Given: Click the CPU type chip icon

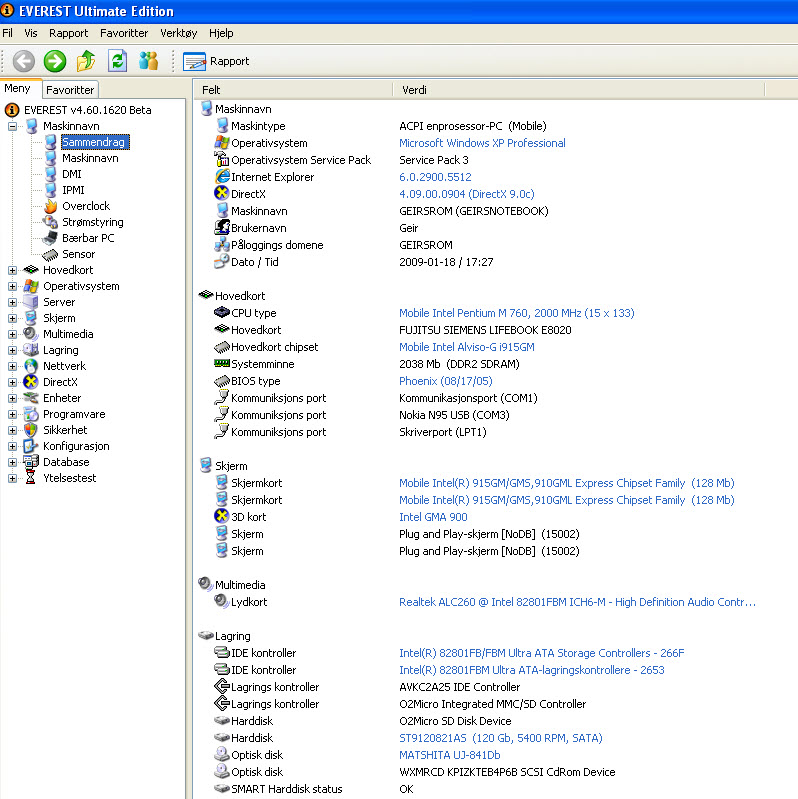Looking at the screenshot, I should pyautogui.click(x=222, y=312).
